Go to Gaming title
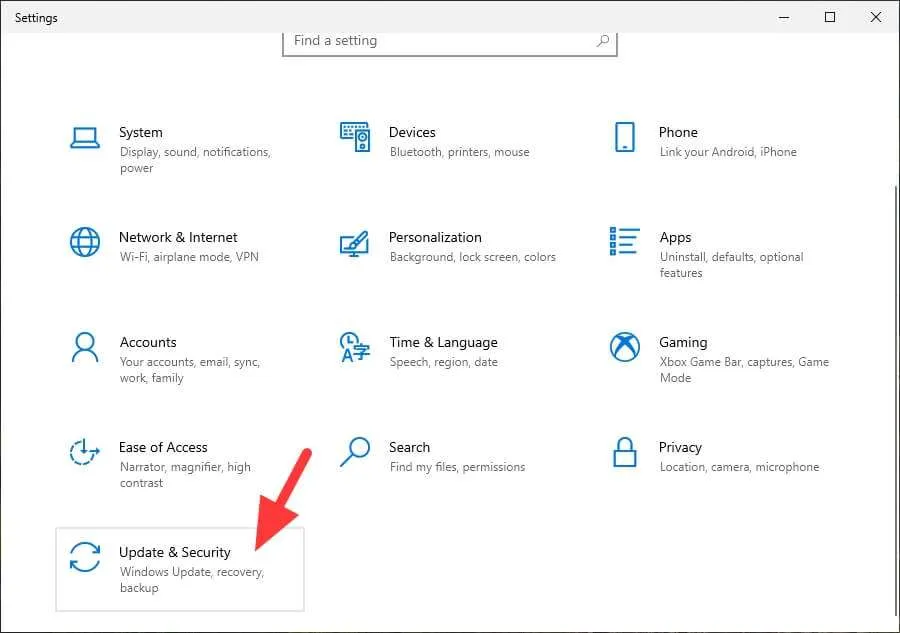The width and height of the screenshot is (900, 633). [683, 343]
